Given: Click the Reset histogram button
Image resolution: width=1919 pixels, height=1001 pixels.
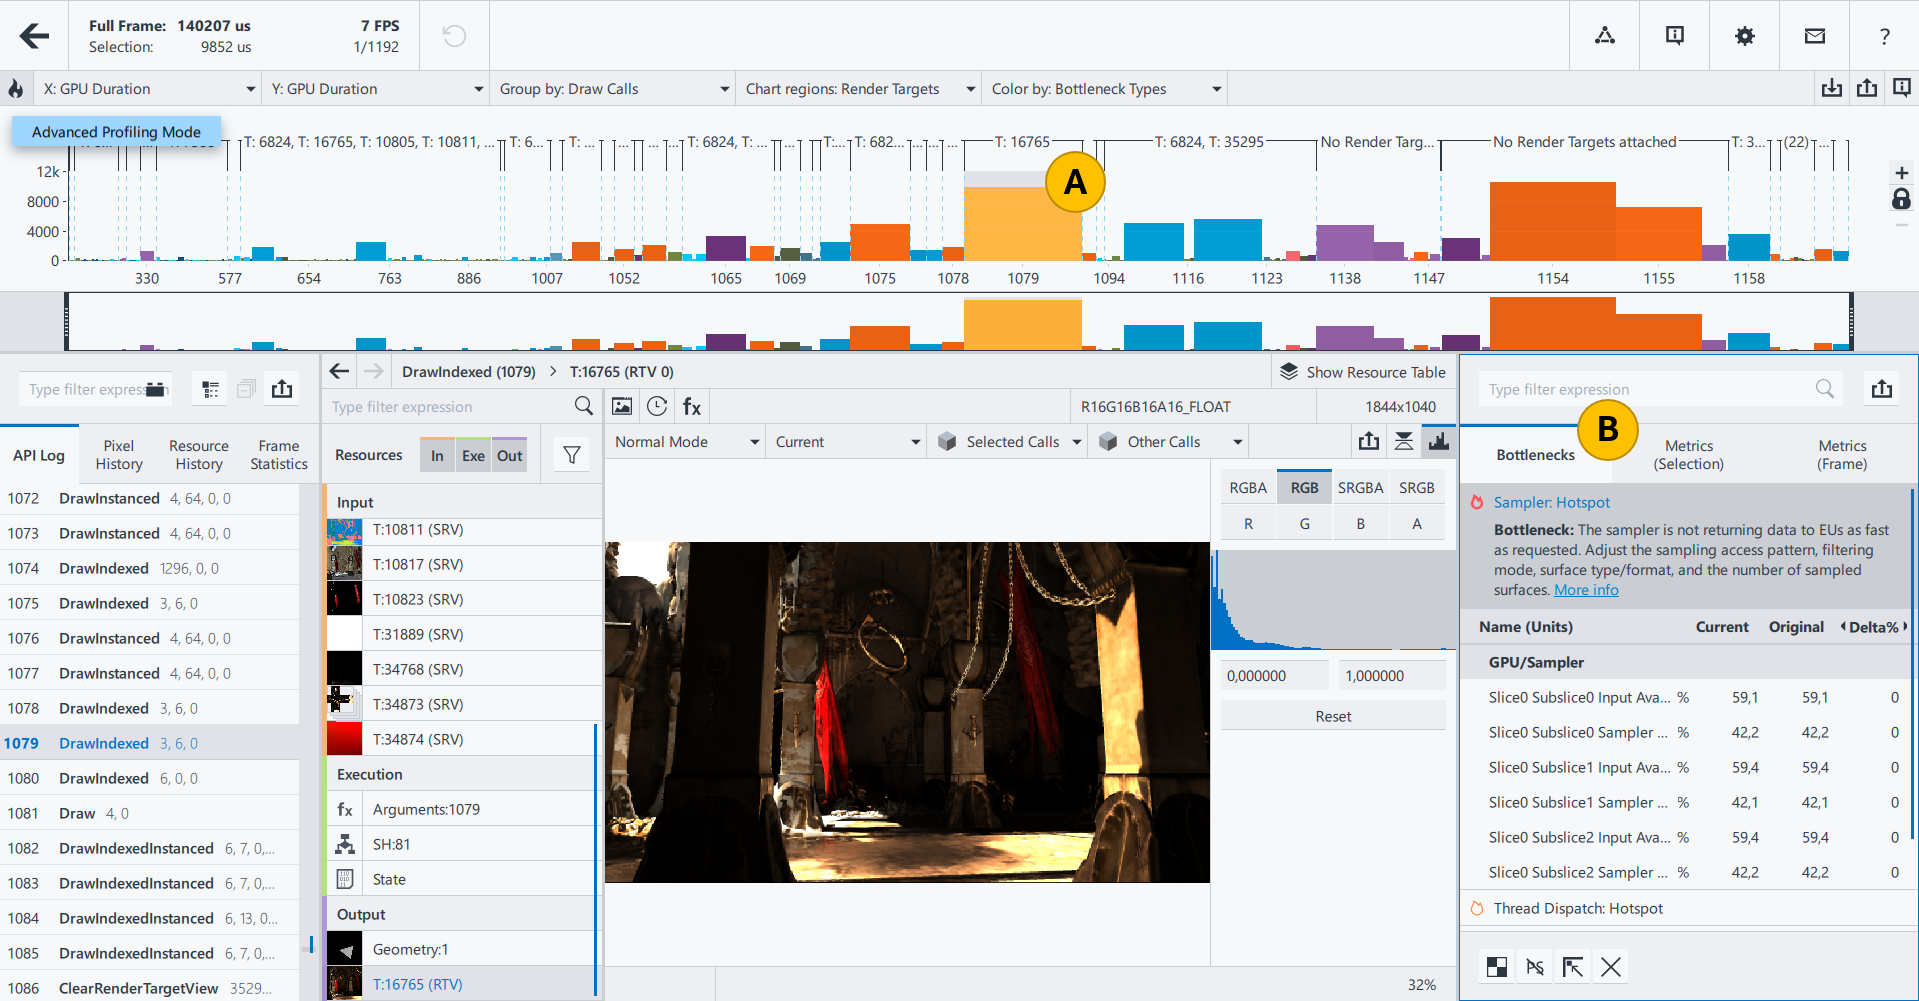Looking at the screenshot, I should 1332,716.
